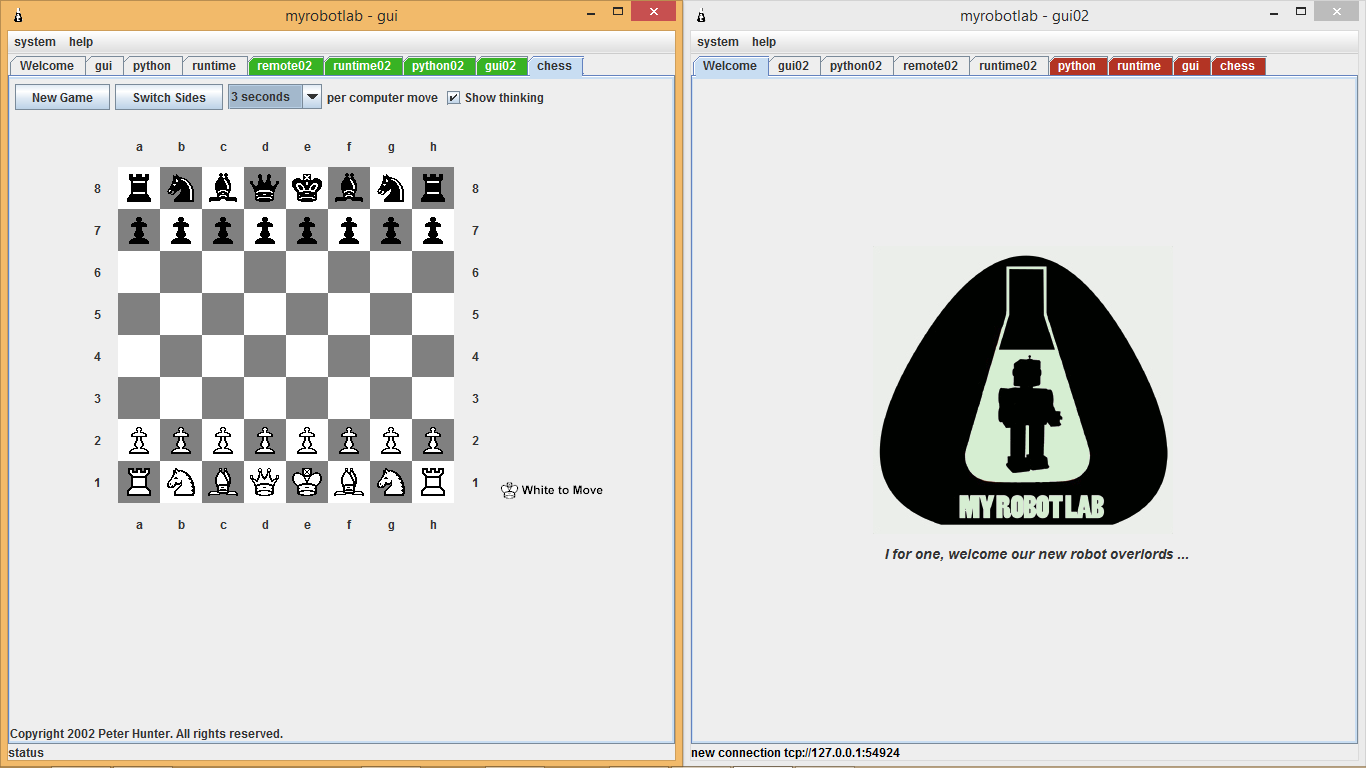Switch to green python02 tab
The width and height of the screenshot is (1366, 768).
click(x=438, y=66)
